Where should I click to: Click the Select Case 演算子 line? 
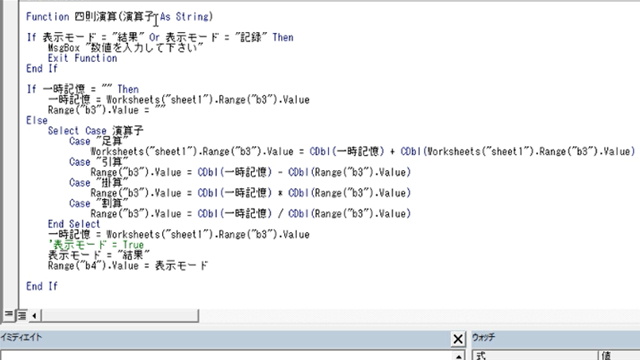click(96, 131)
